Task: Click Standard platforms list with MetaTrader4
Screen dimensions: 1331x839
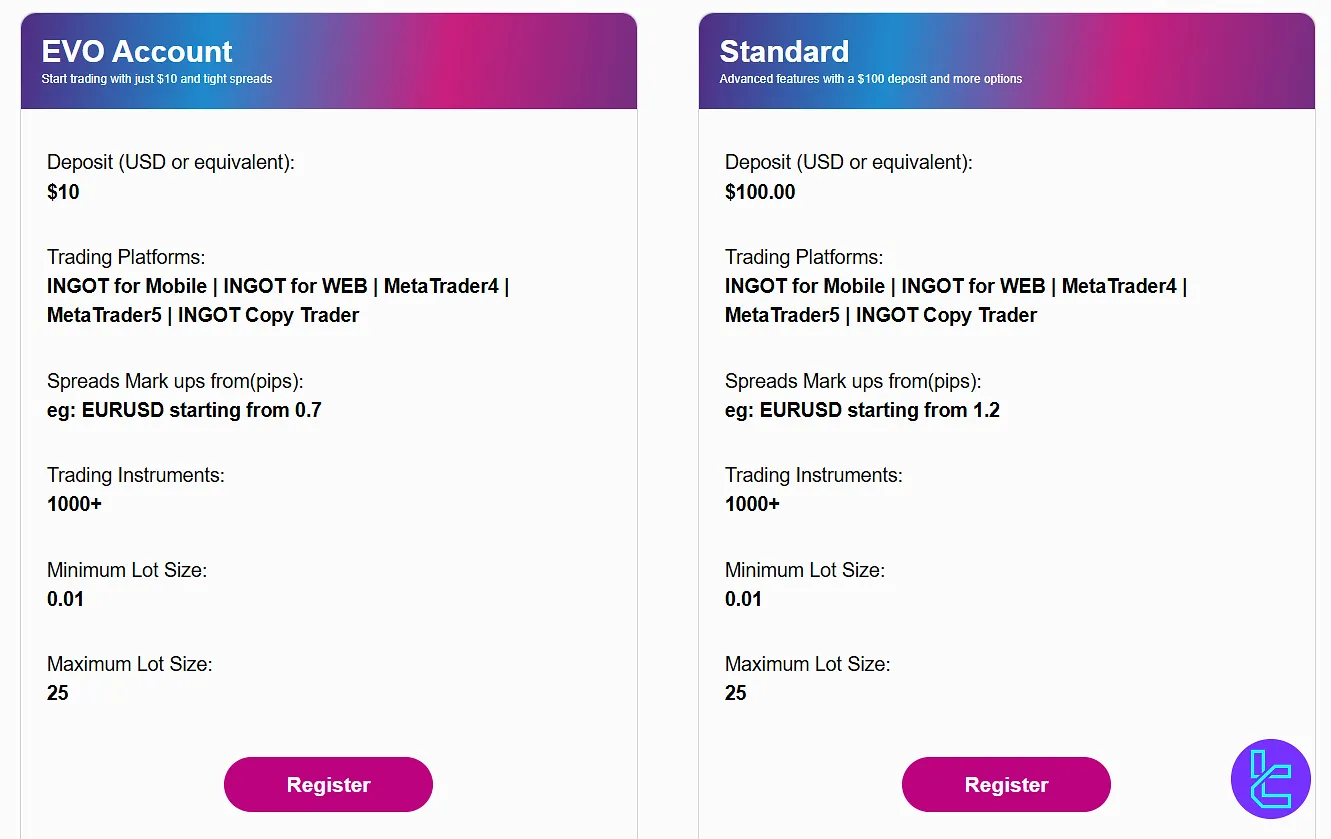Action: coord(956,301)
